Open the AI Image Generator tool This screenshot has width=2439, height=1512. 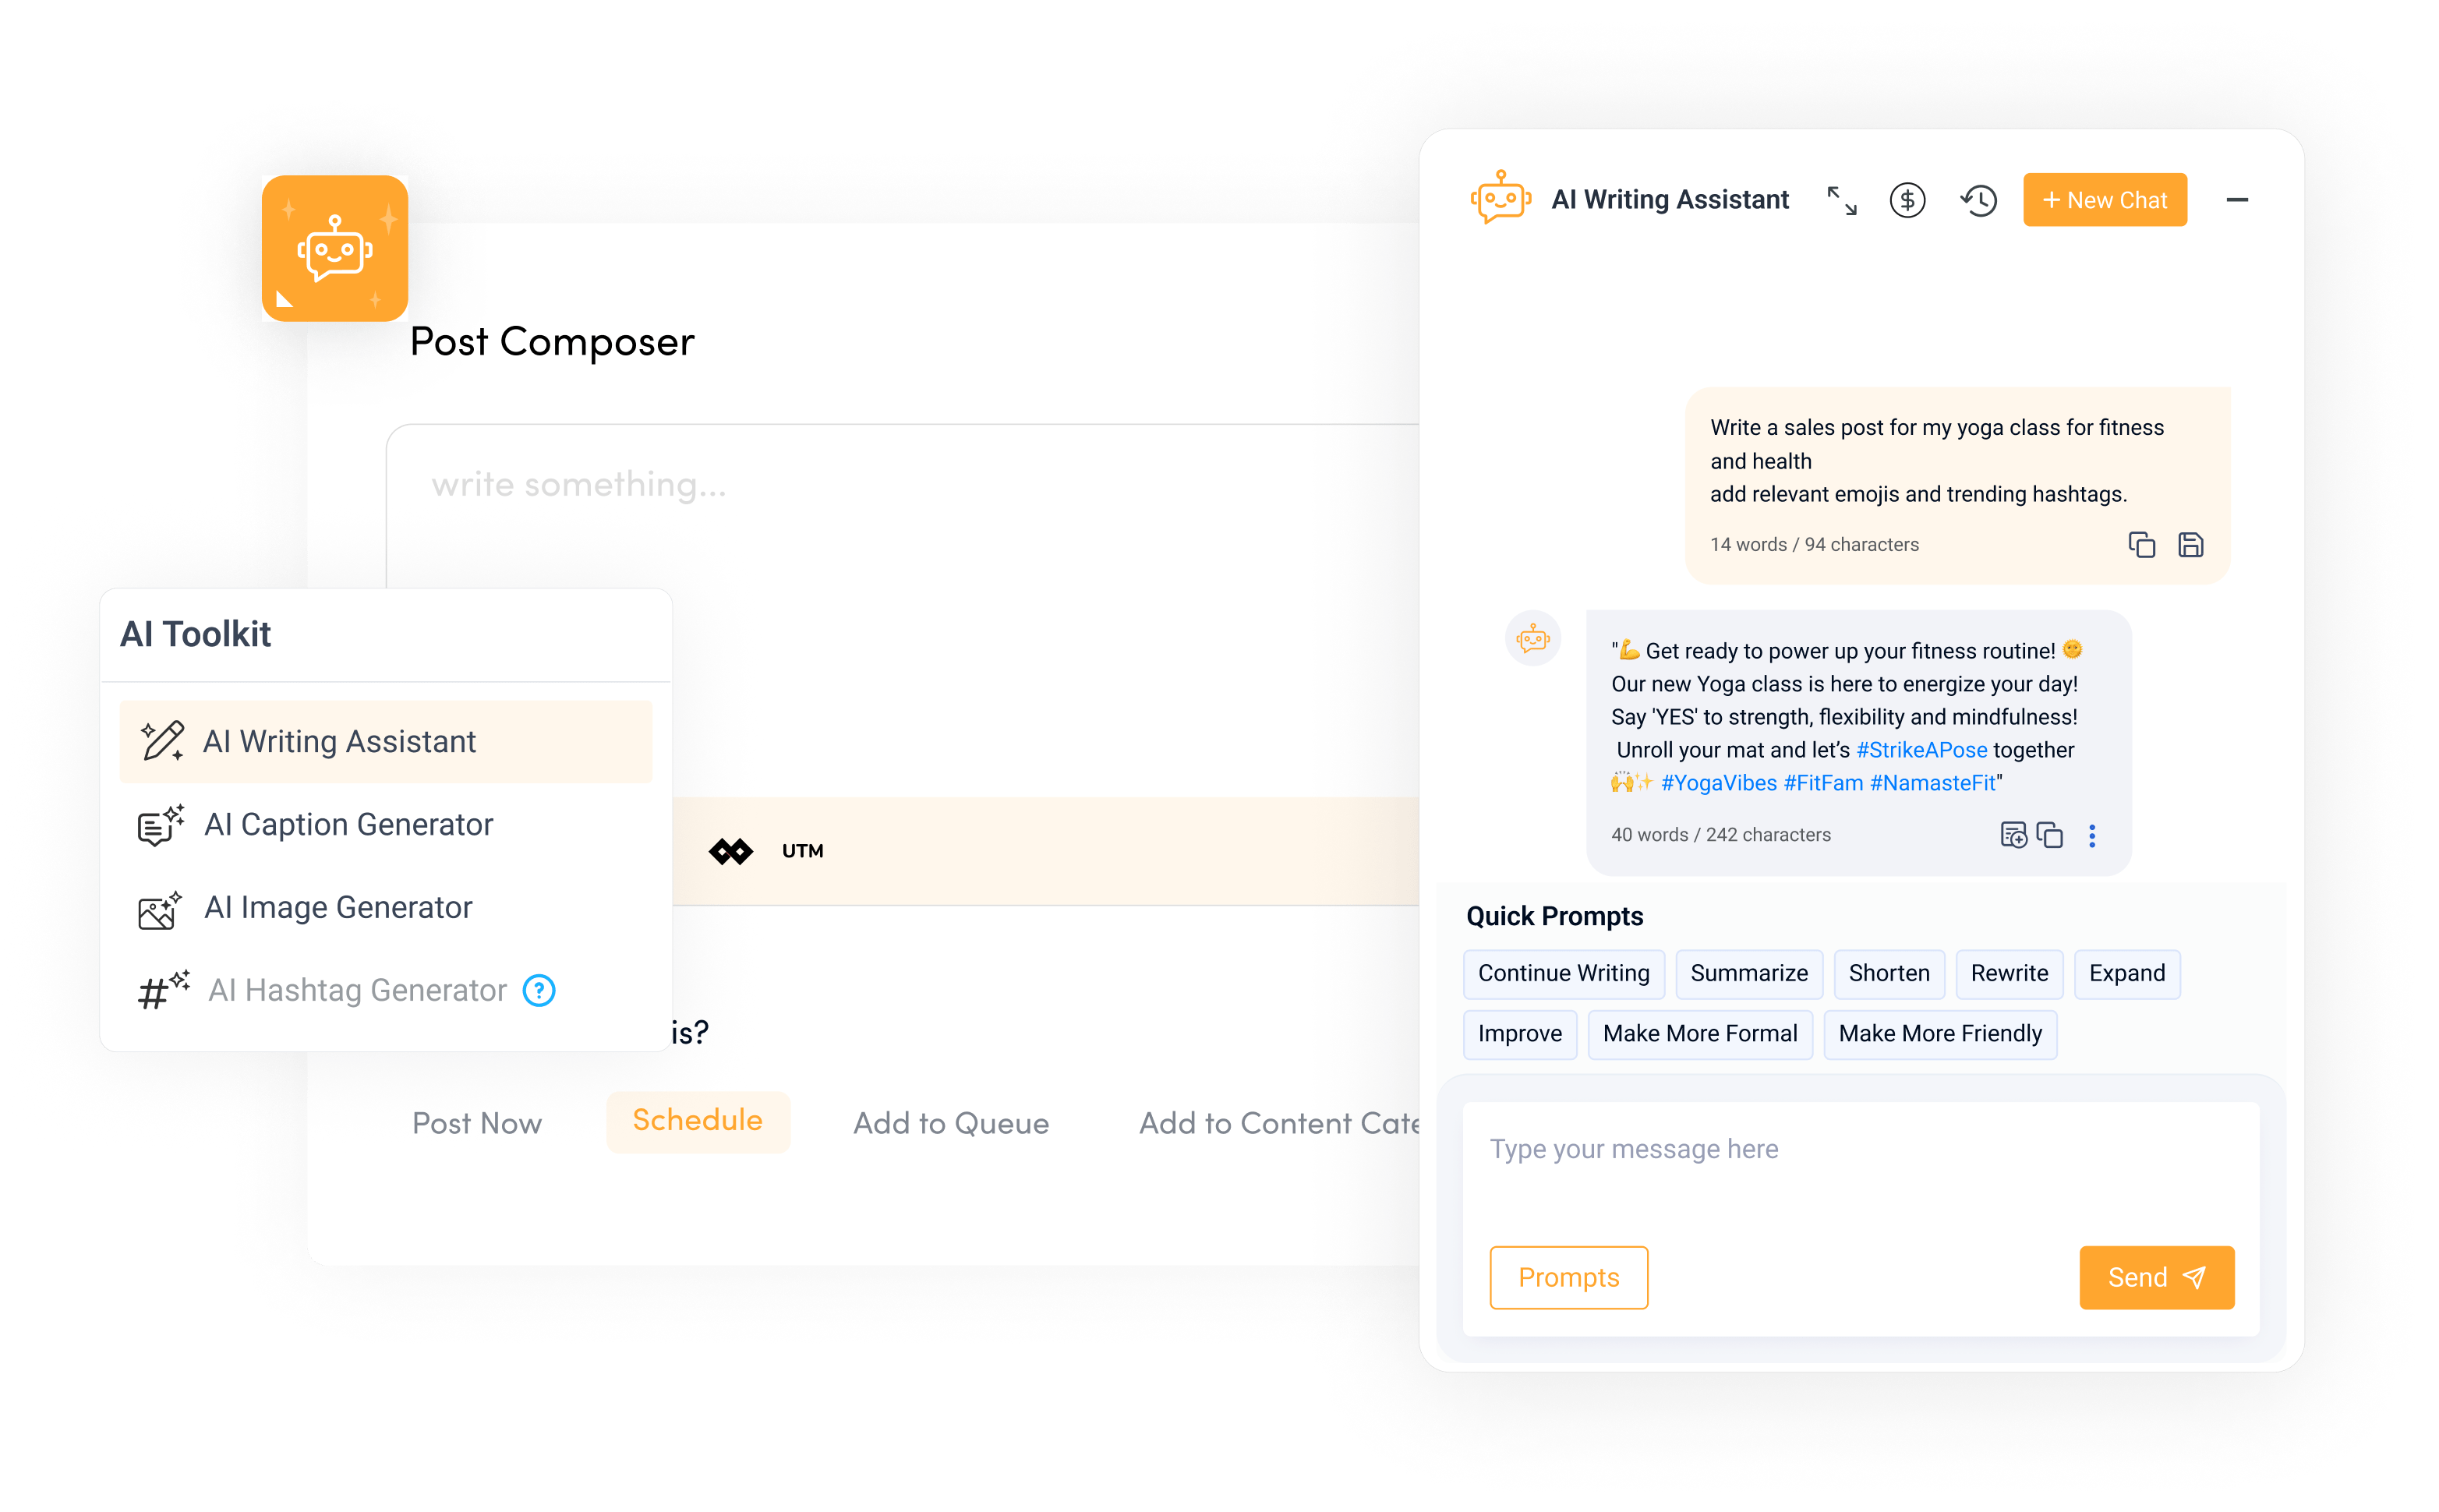point(338,906)
